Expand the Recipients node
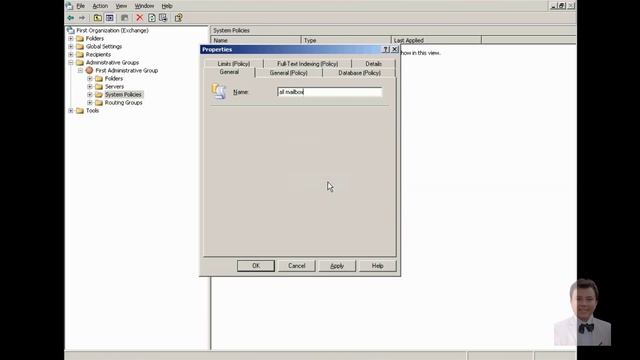This screenshot has width=640, height=360. tap(71, 54)
